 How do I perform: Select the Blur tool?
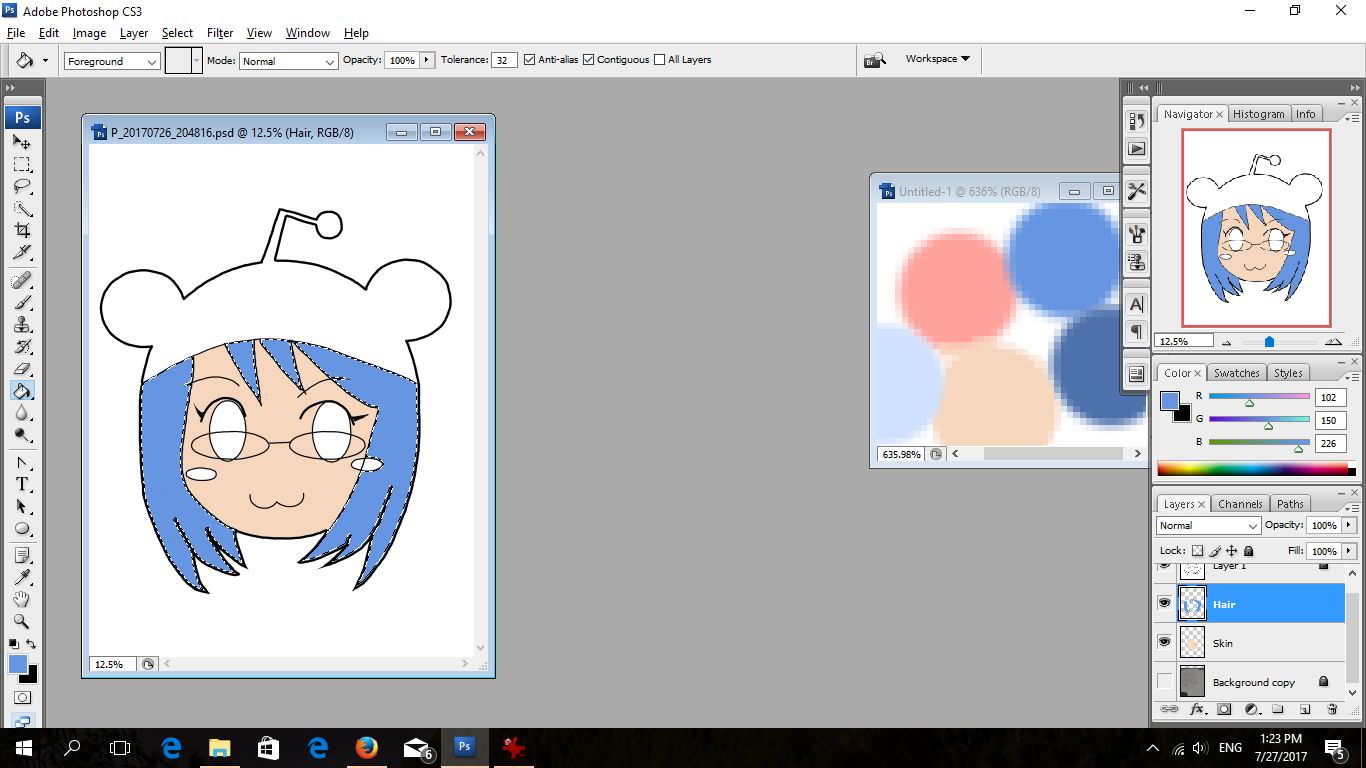pyautogui.click(x=21, y=412)
